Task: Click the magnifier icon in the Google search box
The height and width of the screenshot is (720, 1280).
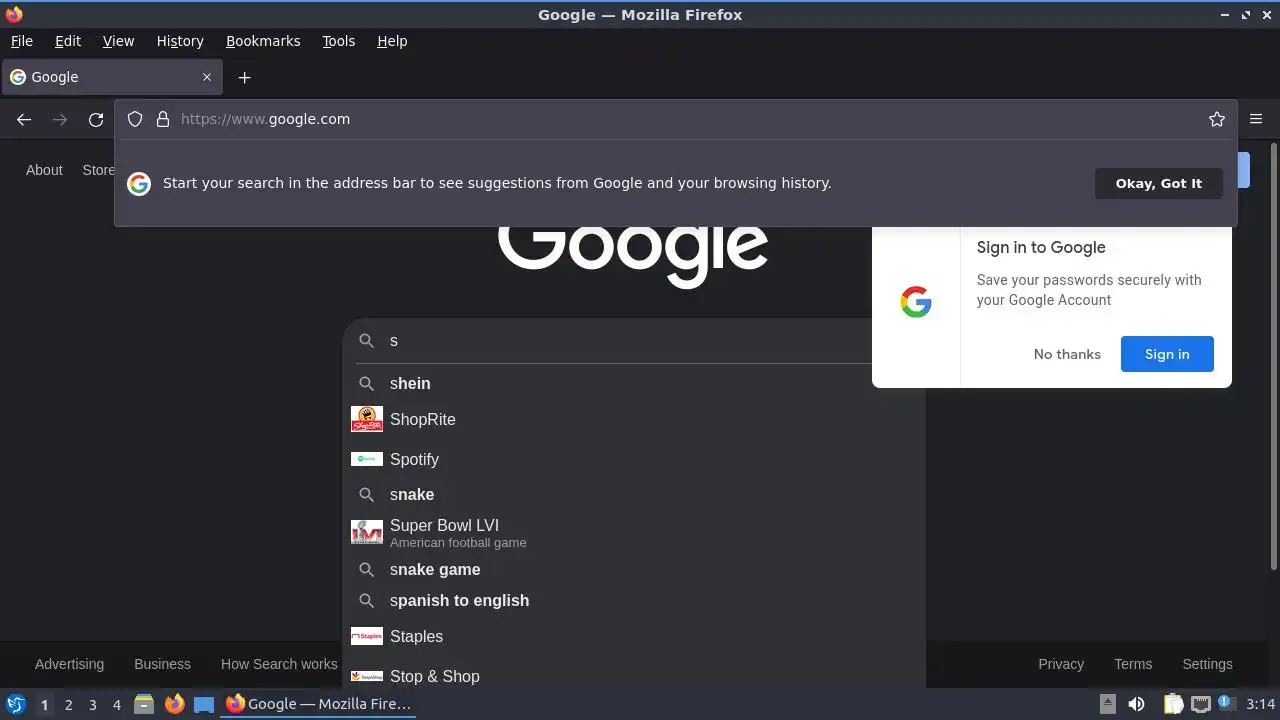Action: 367,340
